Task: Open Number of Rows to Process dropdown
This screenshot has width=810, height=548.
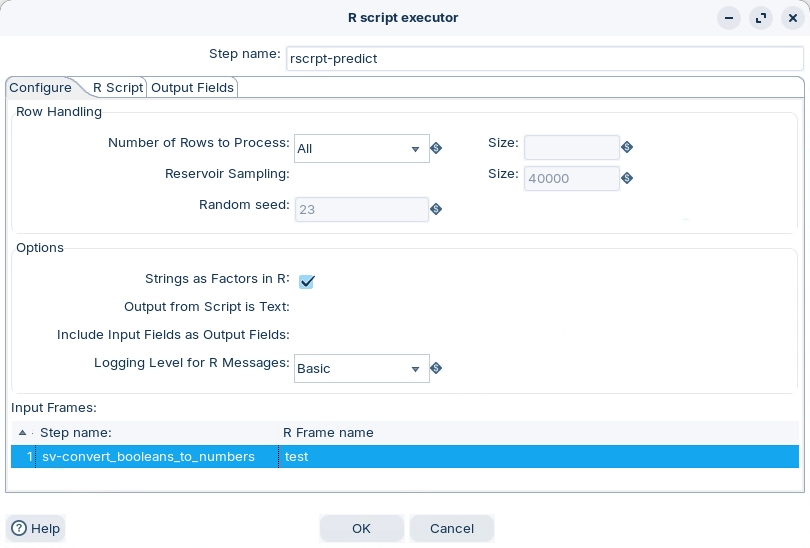Action: (x=362, y=149)
